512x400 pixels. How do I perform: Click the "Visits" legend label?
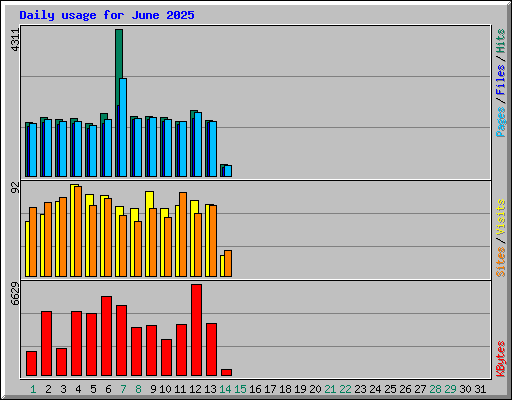pyautogui.click(x=500, y=217)
